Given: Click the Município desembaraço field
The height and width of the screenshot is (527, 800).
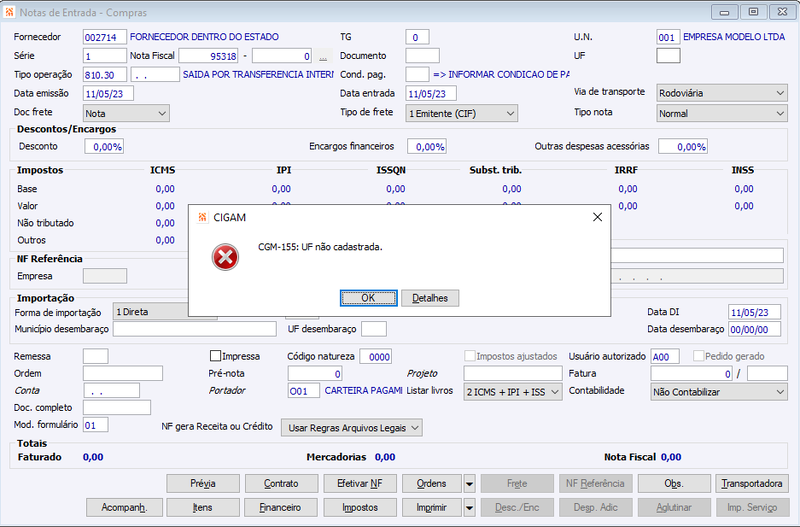Looking at the screenshot, I should pos(195,329).
